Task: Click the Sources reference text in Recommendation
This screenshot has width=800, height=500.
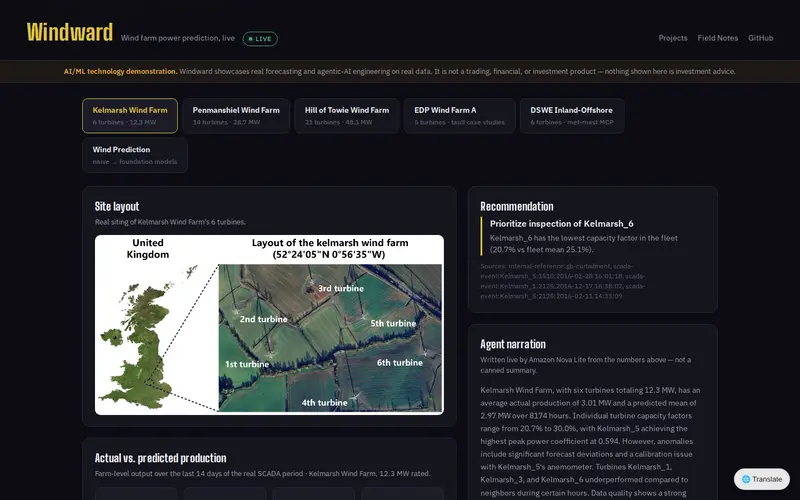Action: (562, 281)
